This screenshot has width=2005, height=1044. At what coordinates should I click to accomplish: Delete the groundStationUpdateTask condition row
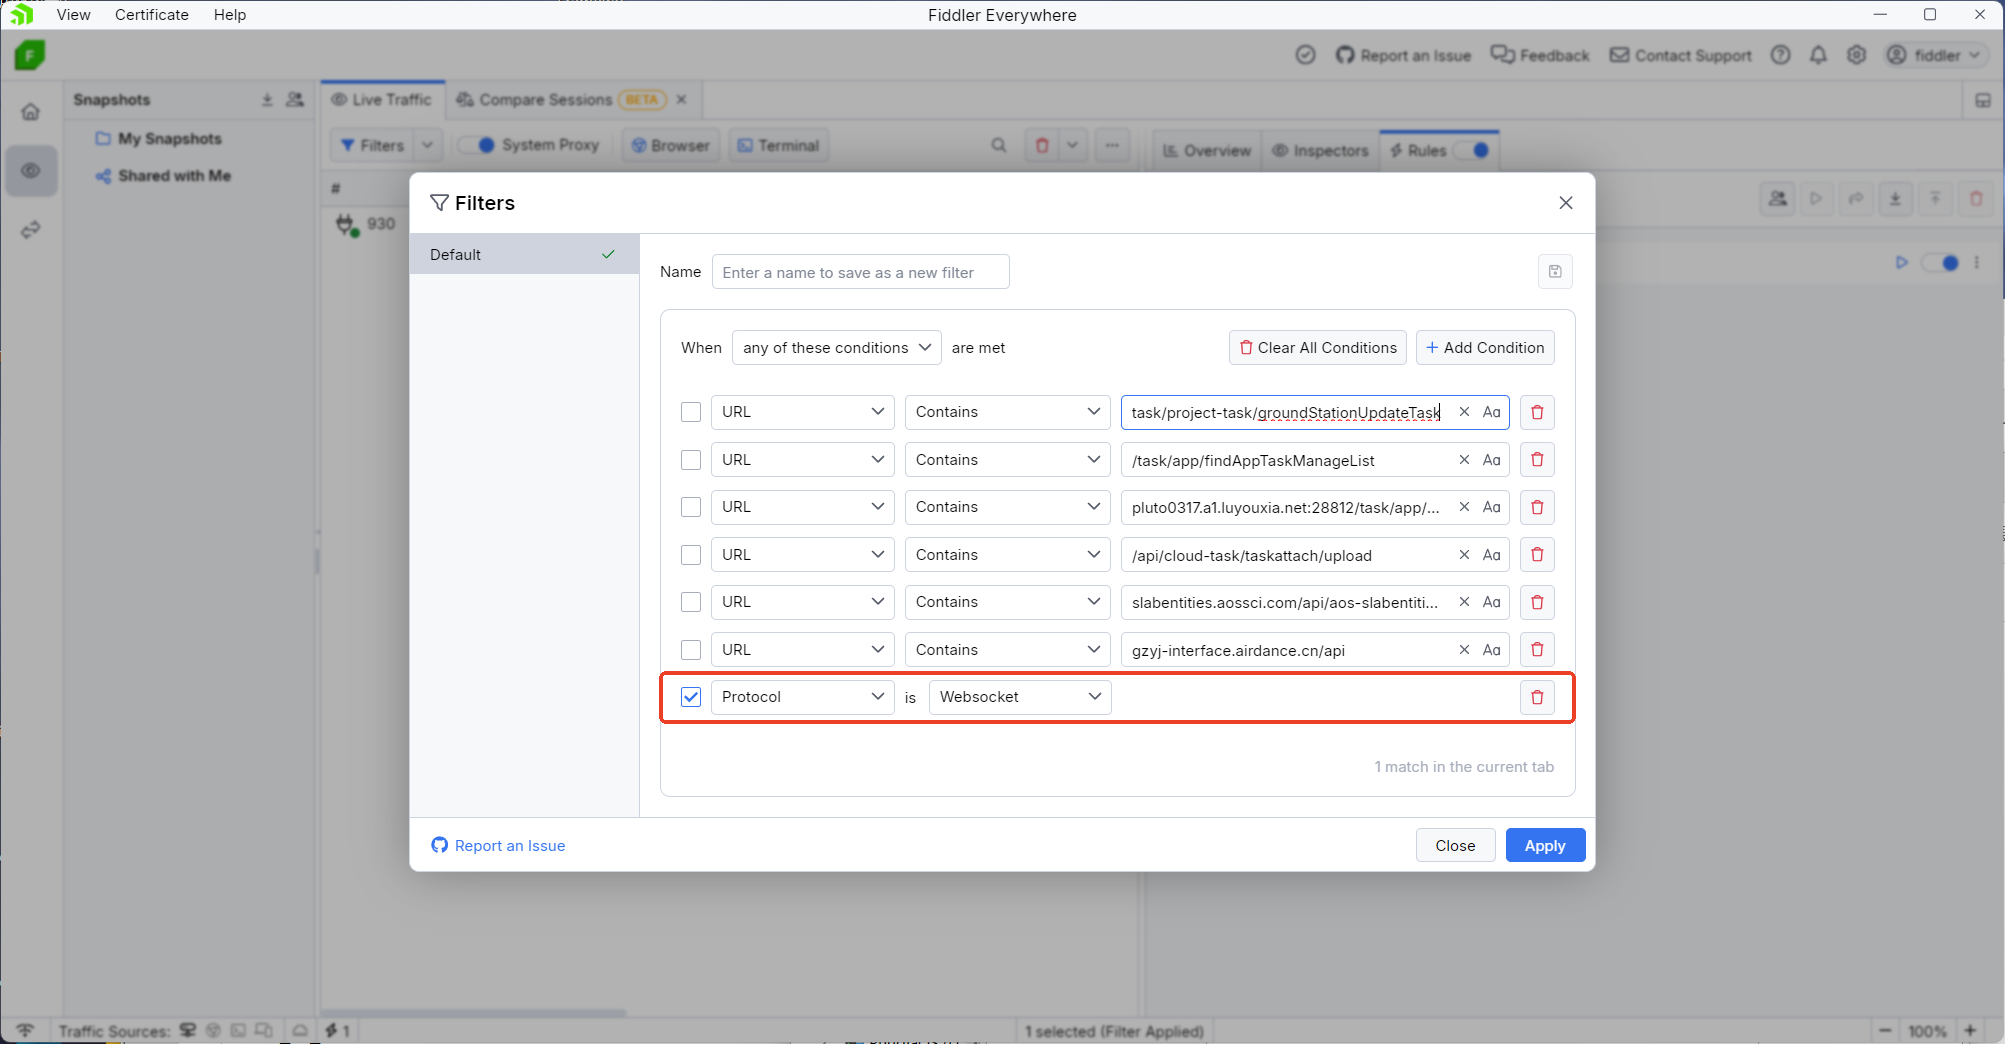click(1537, 412)
